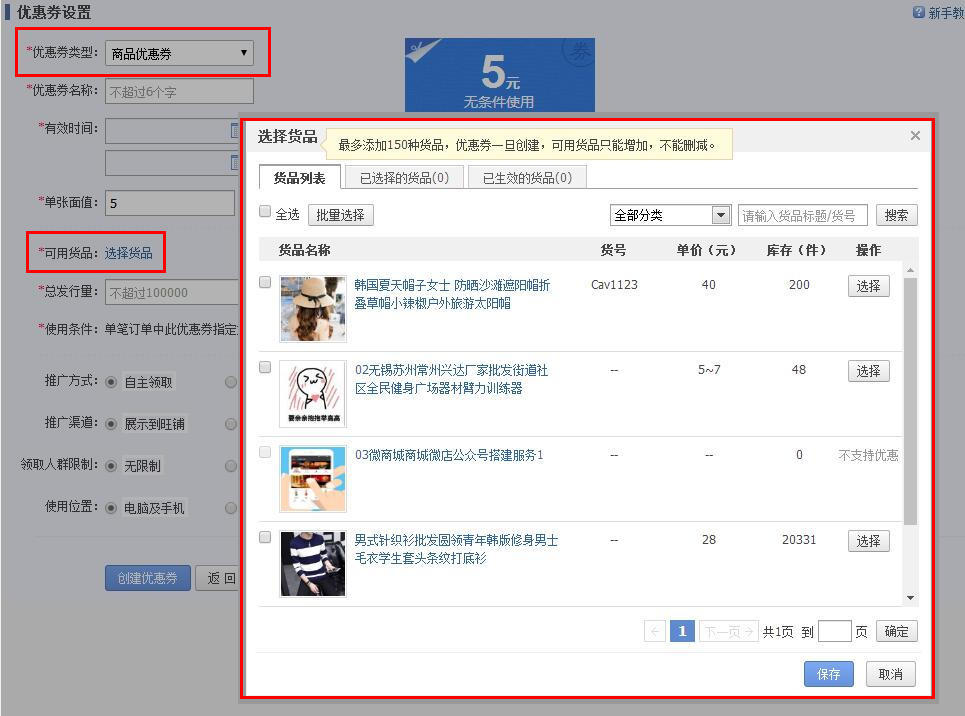
Task: Select the 无限制 radio button
Action: tap(111, 466)
